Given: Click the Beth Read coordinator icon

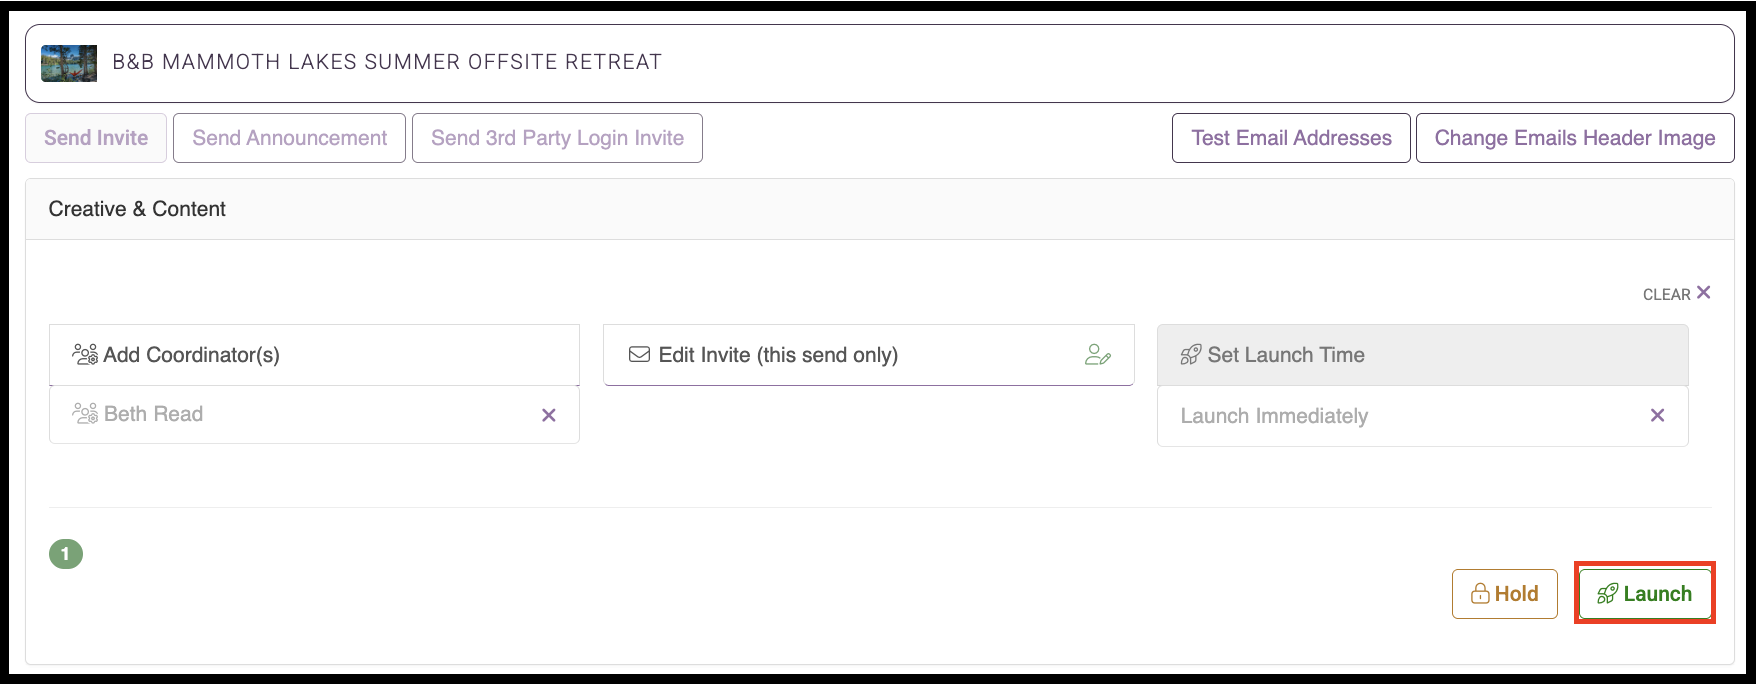Looking at the screenshot, I should tap(85, 413).
